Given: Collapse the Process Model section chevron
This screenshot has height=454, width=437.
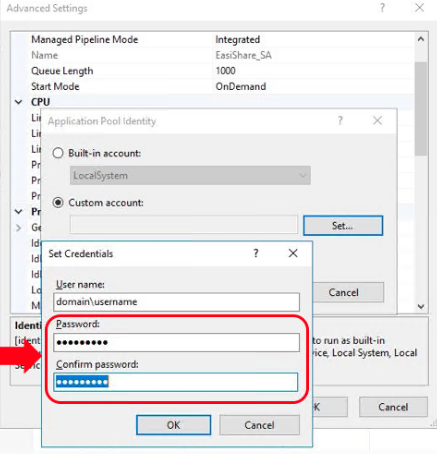Looking at the screenshot, I should coord(19,212).
